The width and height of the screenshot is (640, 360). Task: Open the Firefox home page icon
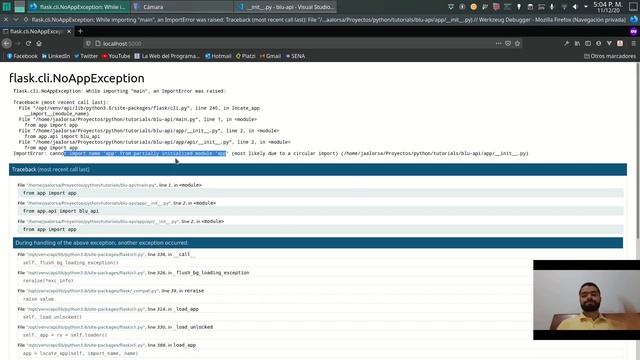point(39,43)
